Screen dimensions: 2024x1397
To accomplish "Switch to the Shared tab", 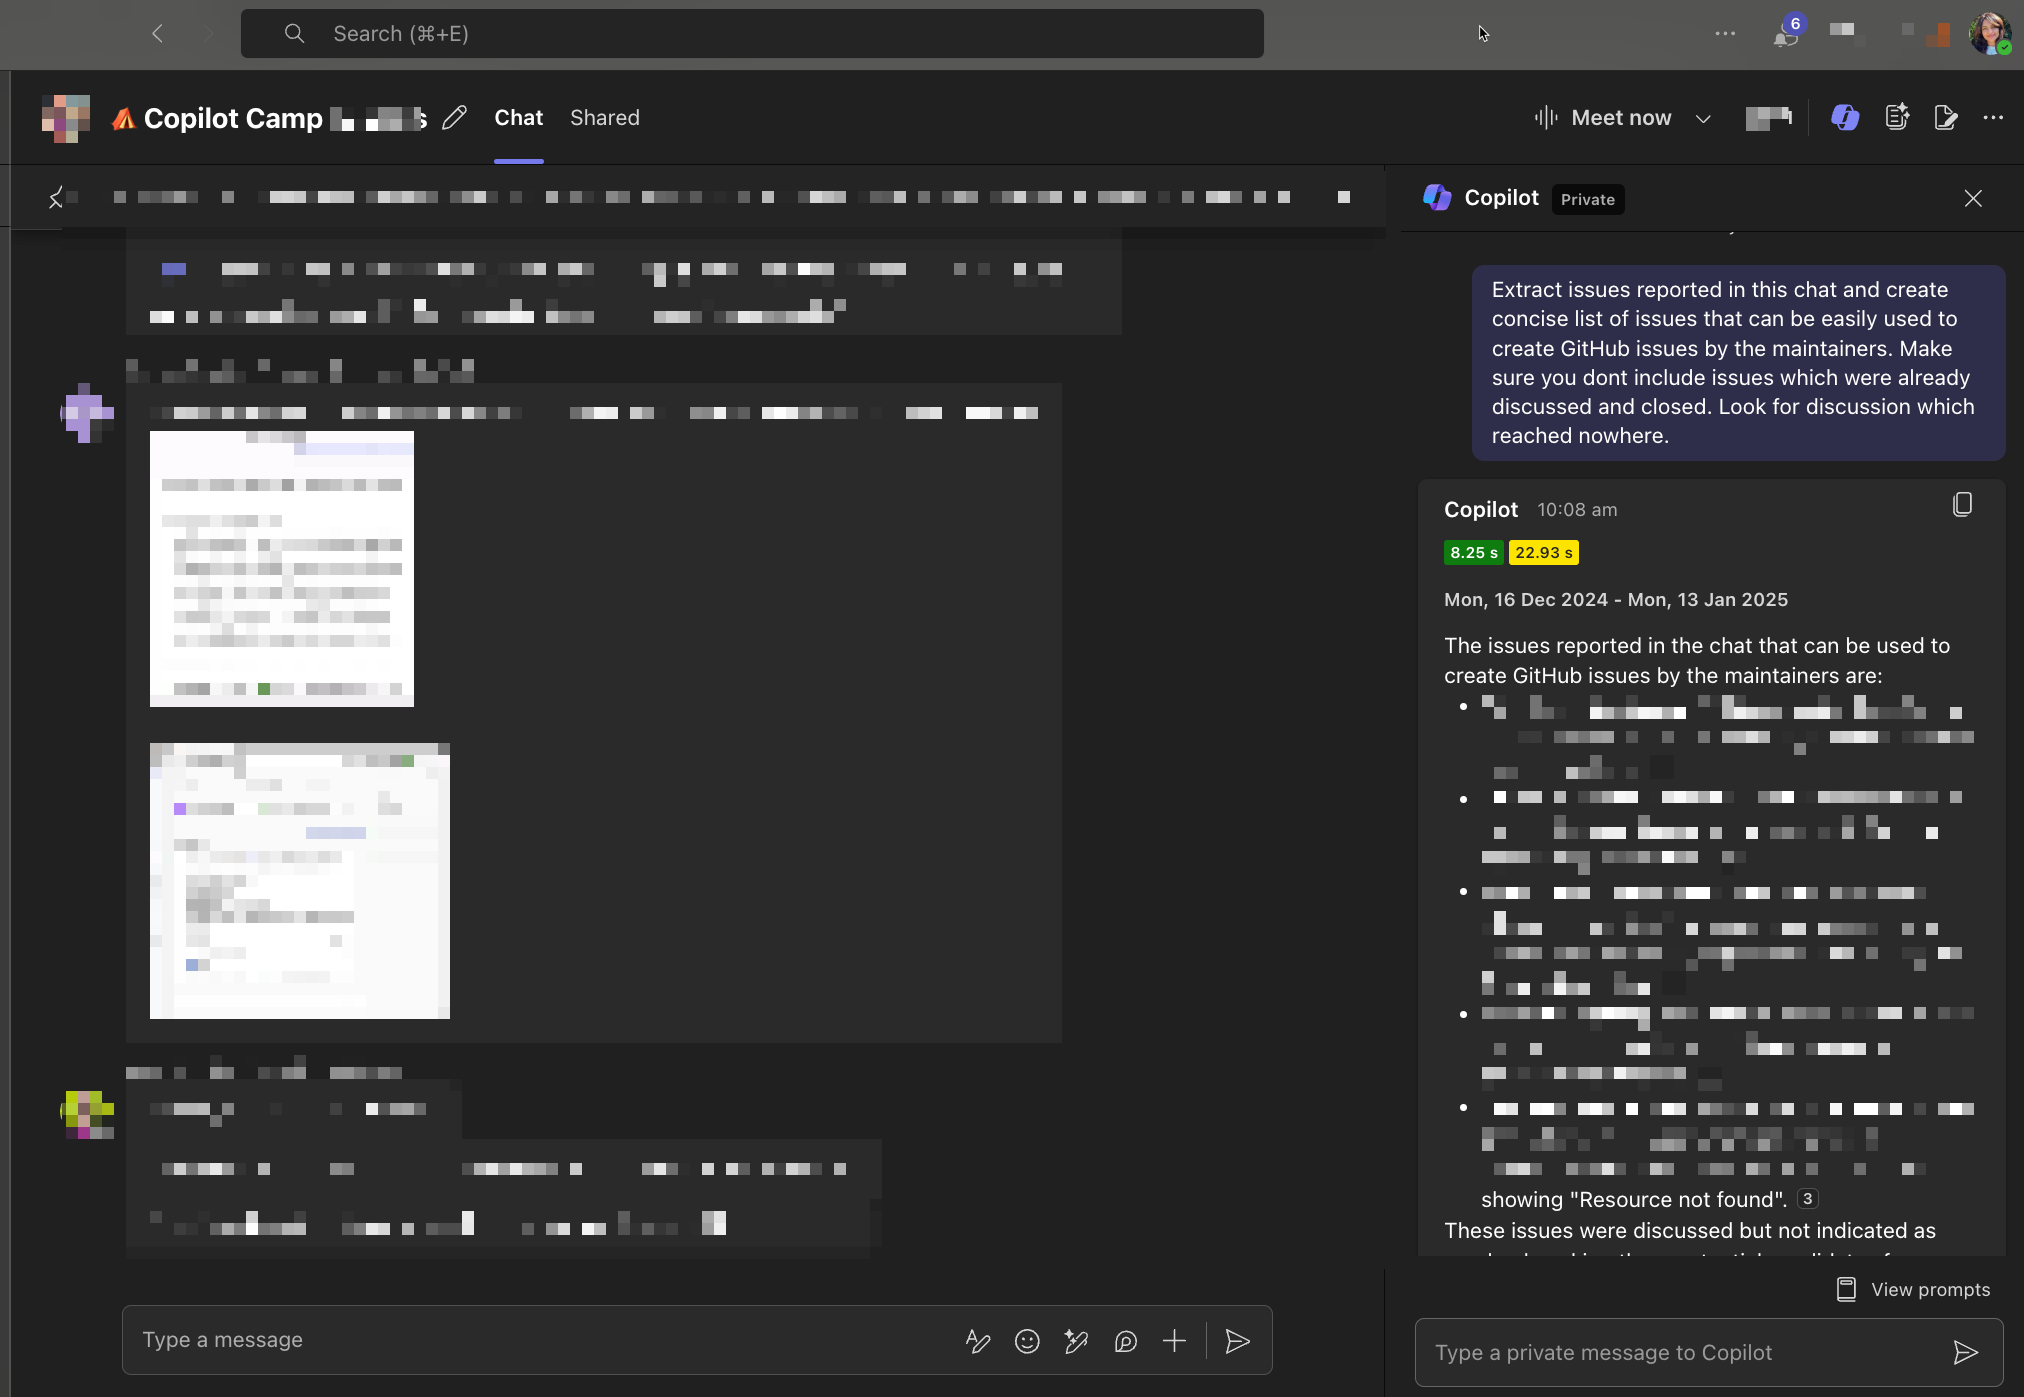I will tap(605, 118).
